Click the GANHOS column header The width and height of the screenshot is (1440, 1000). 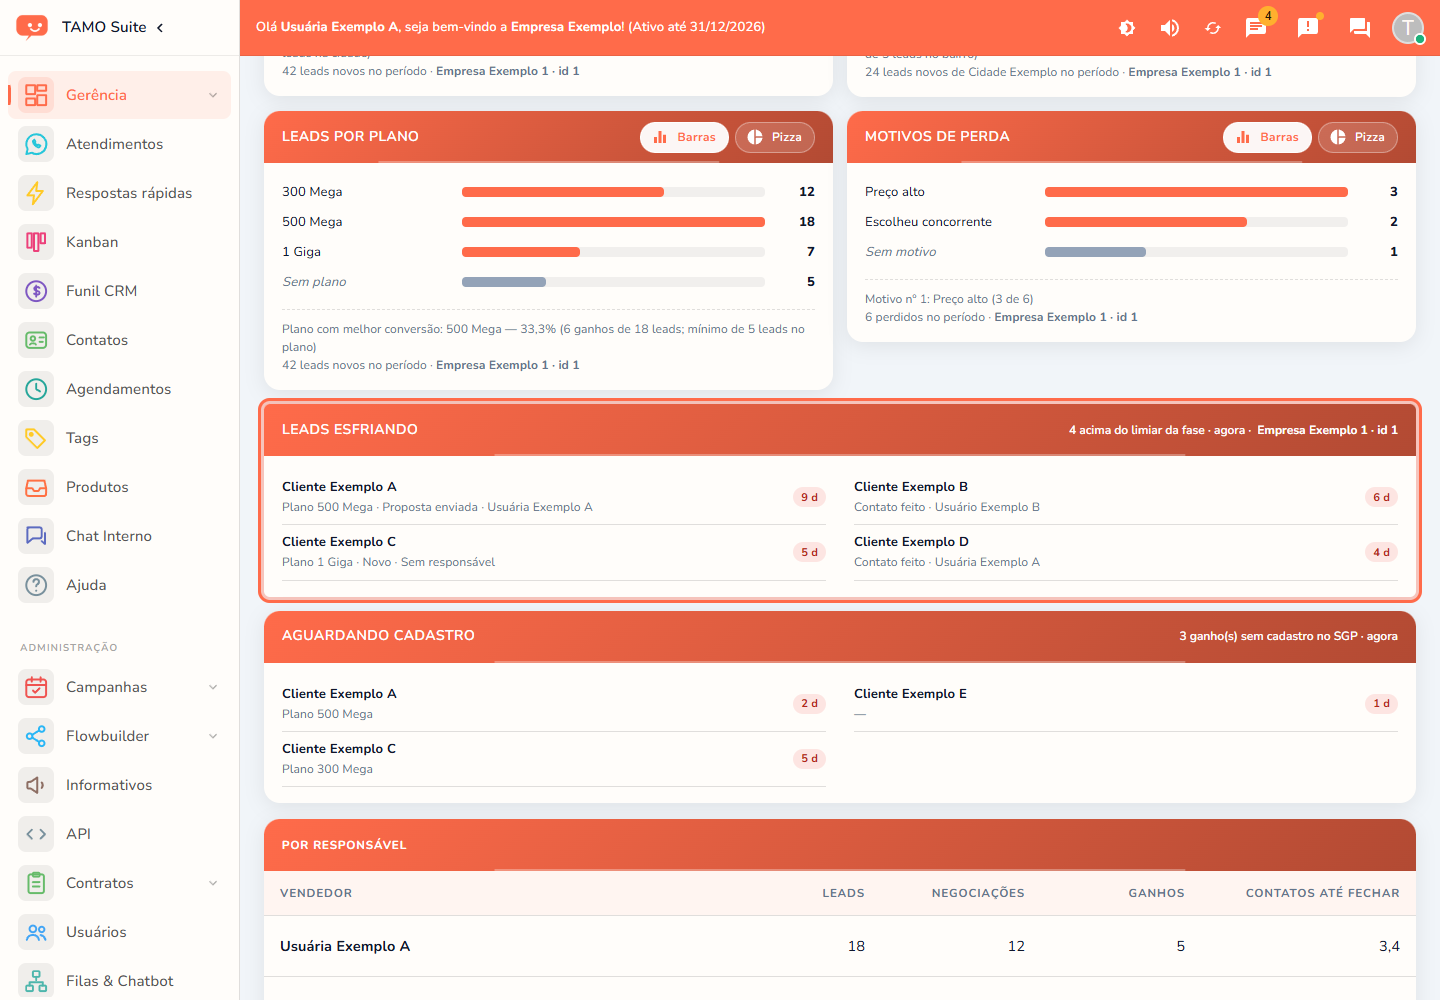pyautogui.click(x=1156, y=893)
